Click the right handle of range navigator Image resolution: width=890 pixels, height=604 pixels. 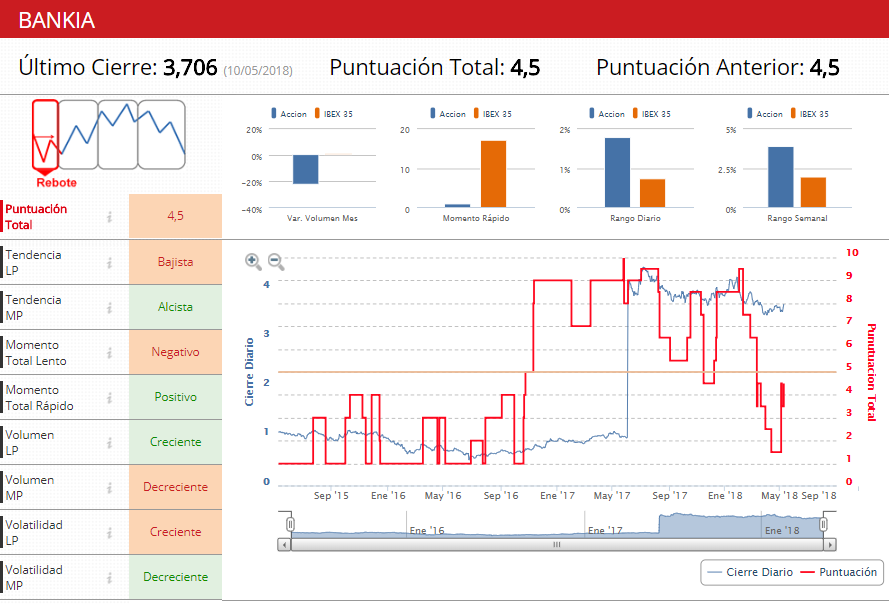tap(825, 524)
